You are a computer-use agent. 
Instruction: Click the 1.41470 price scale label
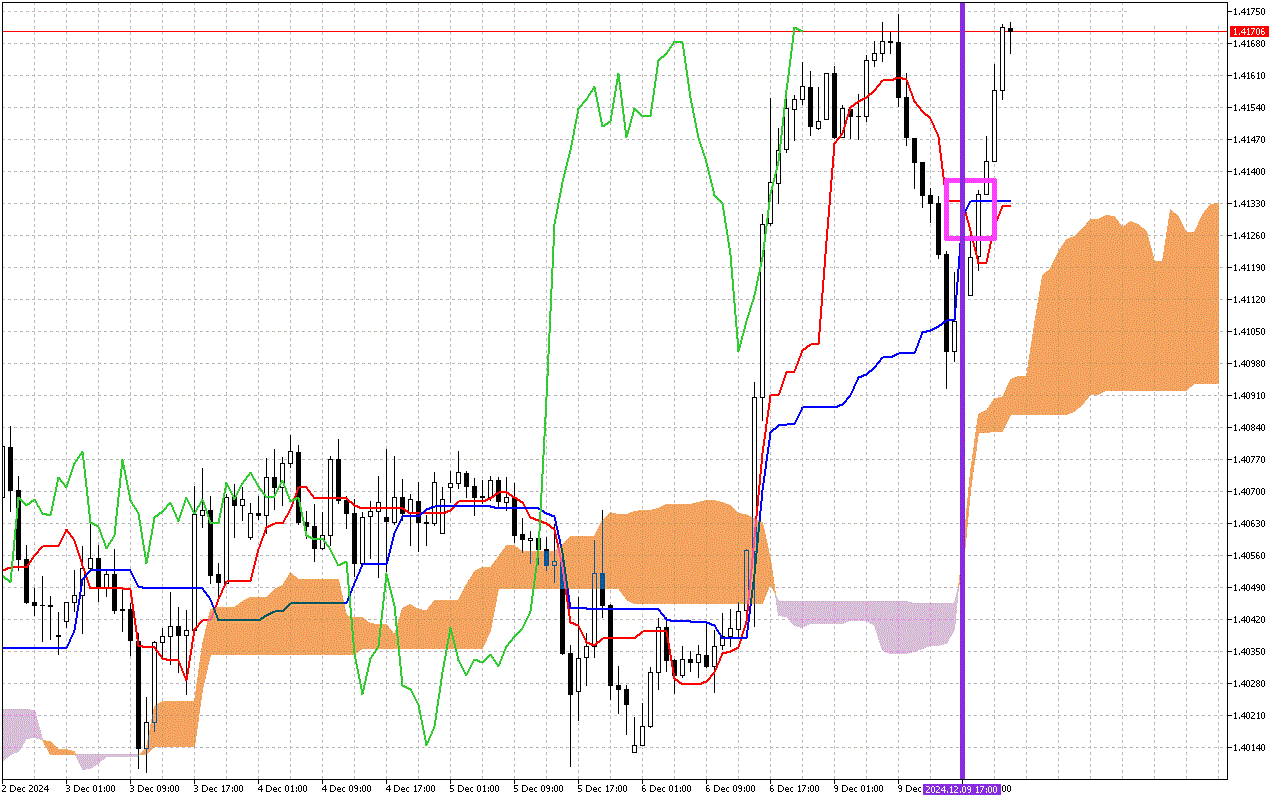[x=1248, y=140]
